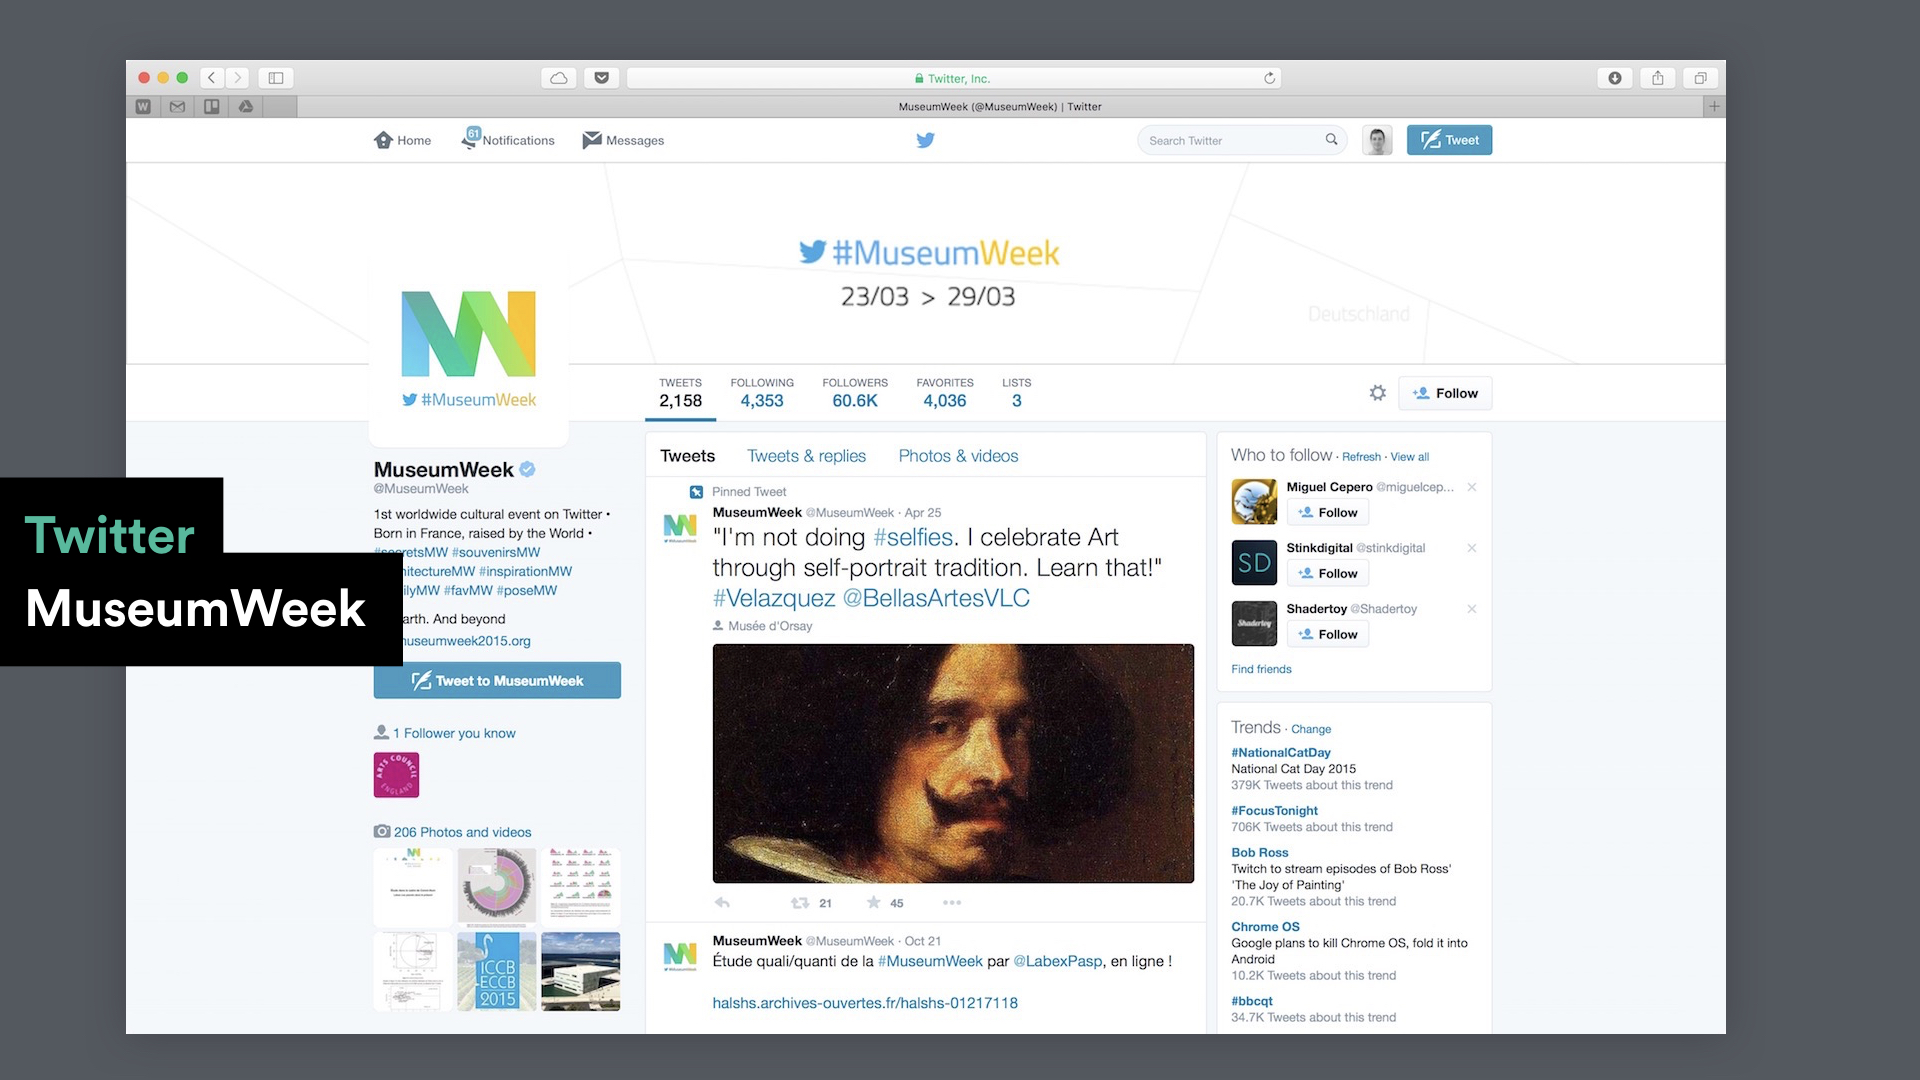Open #NationalCatDay trend

(1280, 753)
